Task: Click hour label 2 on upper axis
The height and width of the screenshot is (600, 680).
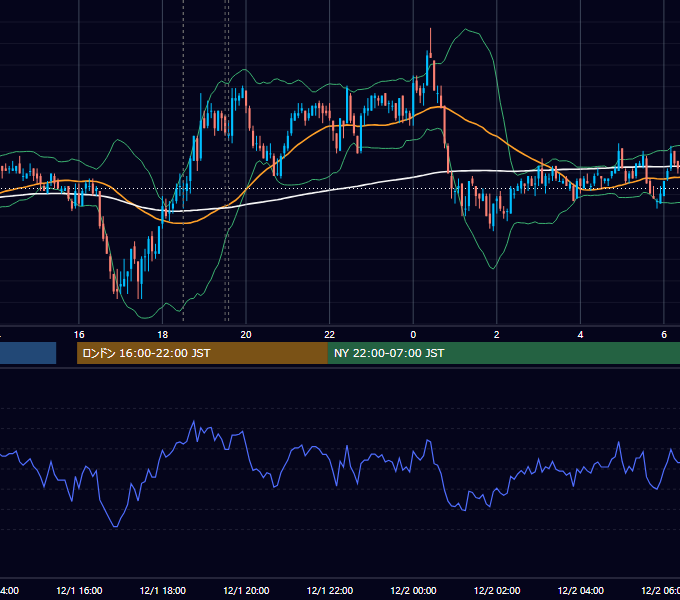Action: coord(497,335)
